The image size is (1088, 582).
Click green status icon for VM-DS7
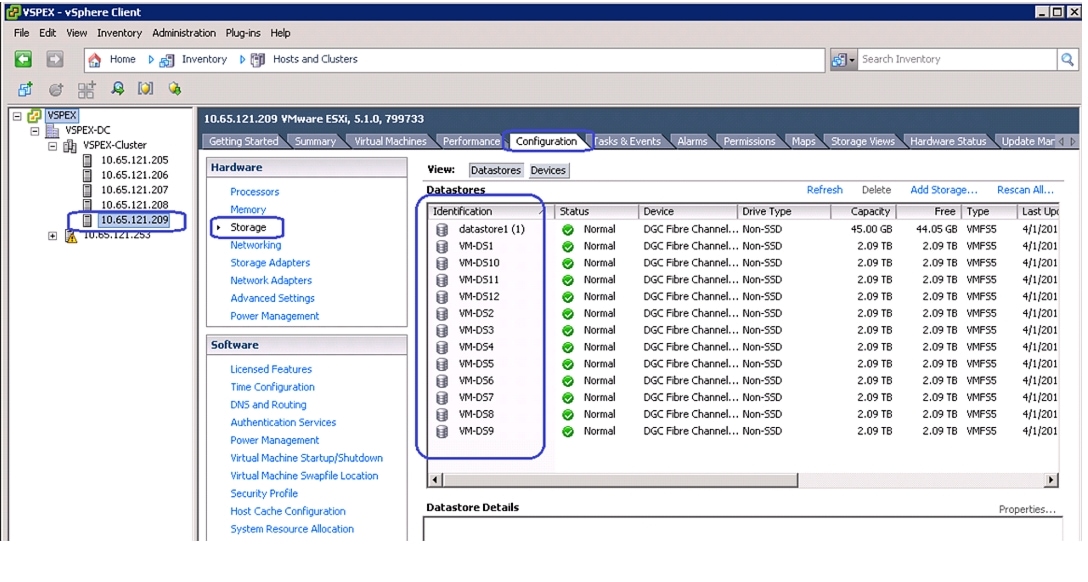click(x=568, y=398)
